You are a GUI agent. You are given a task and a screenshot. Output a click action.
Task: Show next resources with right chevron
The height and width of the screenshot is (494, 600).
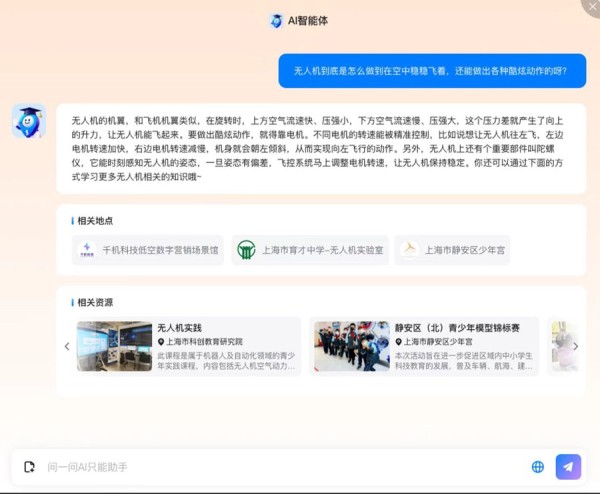(575, 346)
